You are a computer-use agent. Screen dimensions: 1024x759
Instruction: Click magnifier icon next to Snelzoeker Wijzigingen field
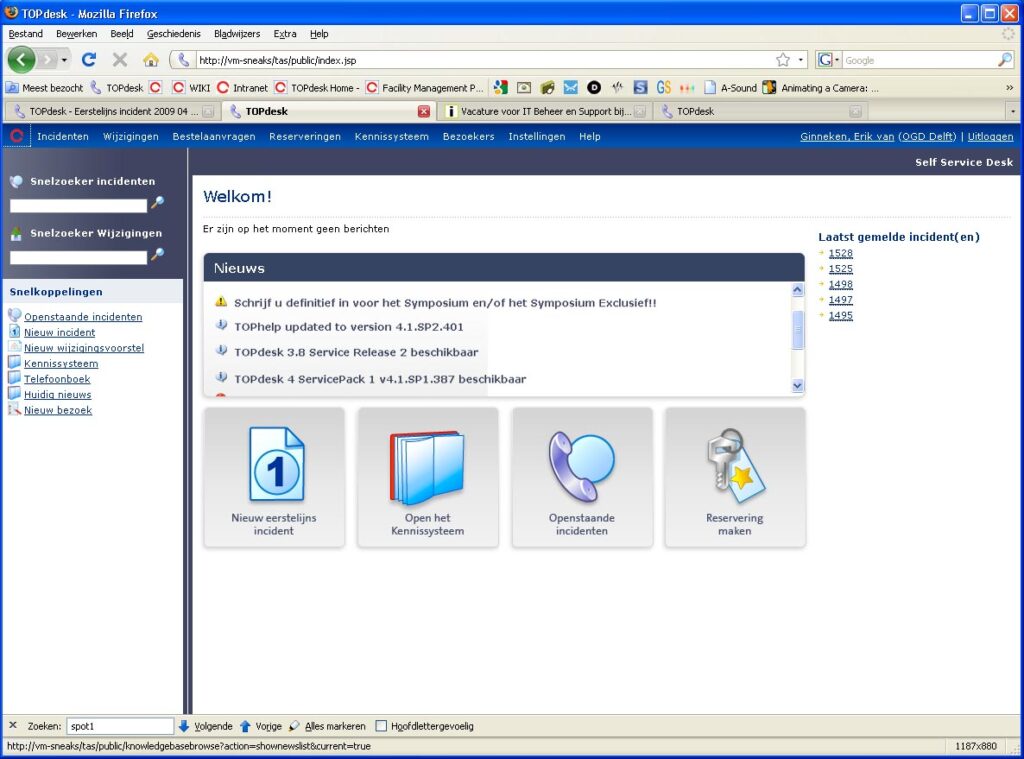[x=157, y=256]
